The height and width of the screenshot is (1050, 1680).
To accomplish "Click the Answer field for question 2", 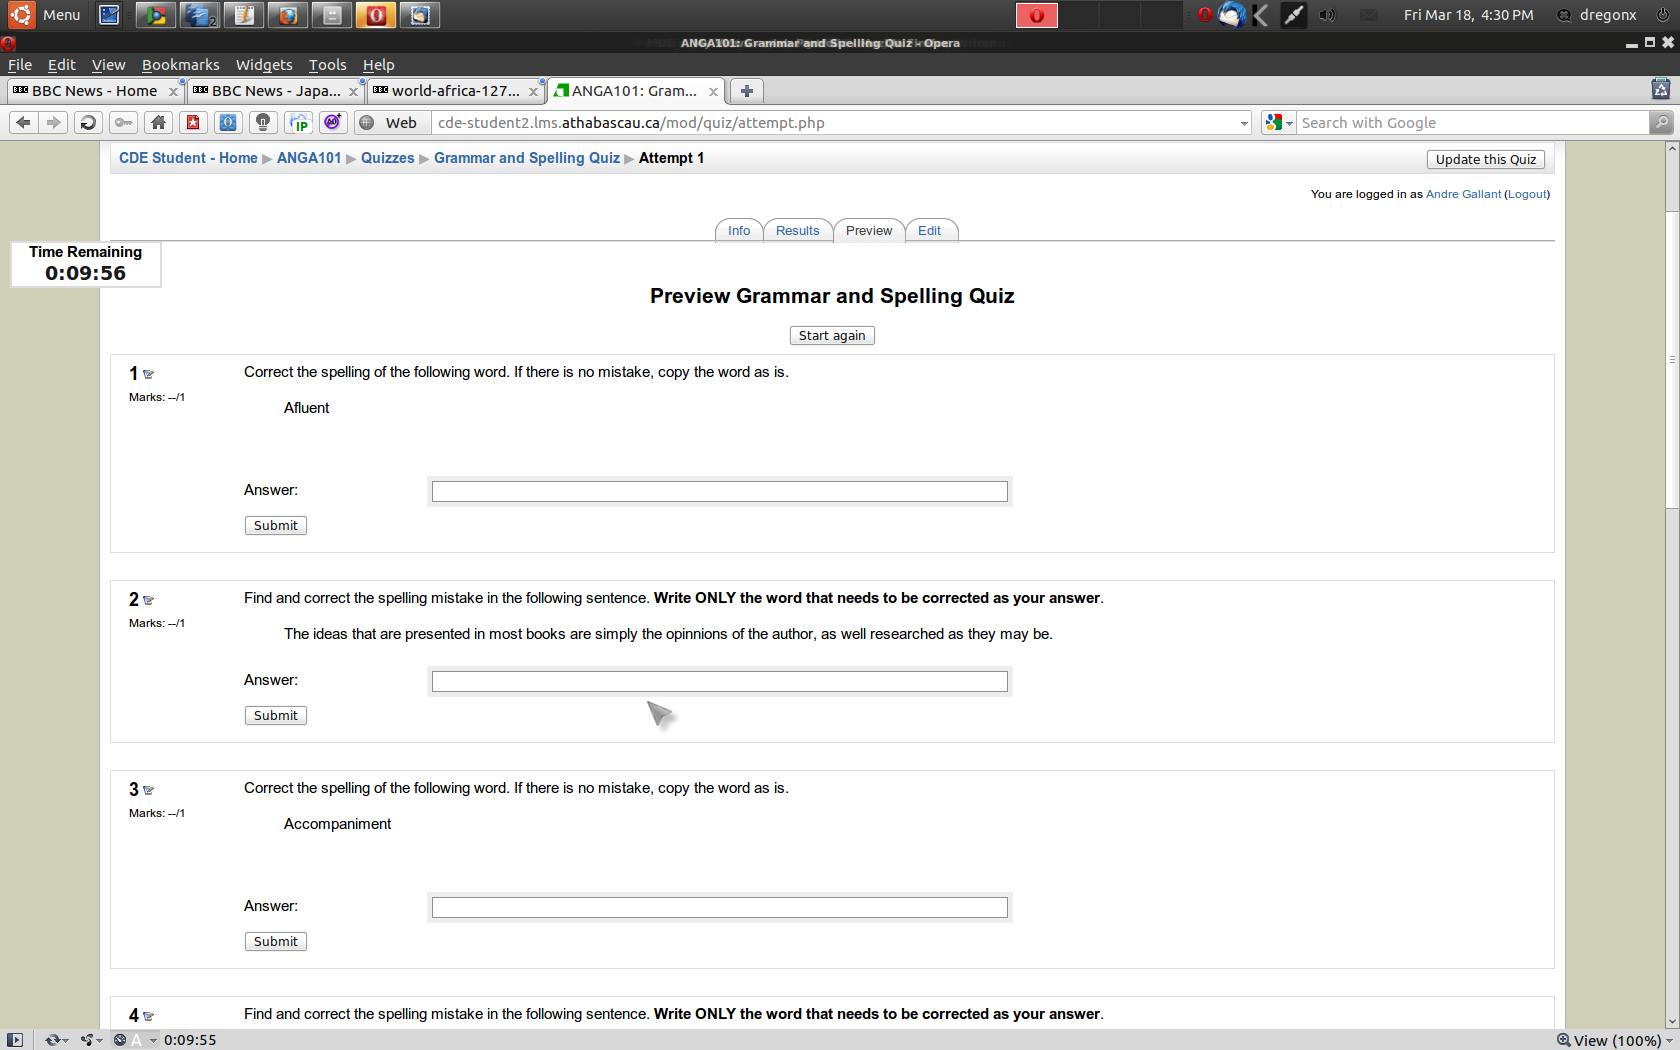I will [x=719, y=682].
